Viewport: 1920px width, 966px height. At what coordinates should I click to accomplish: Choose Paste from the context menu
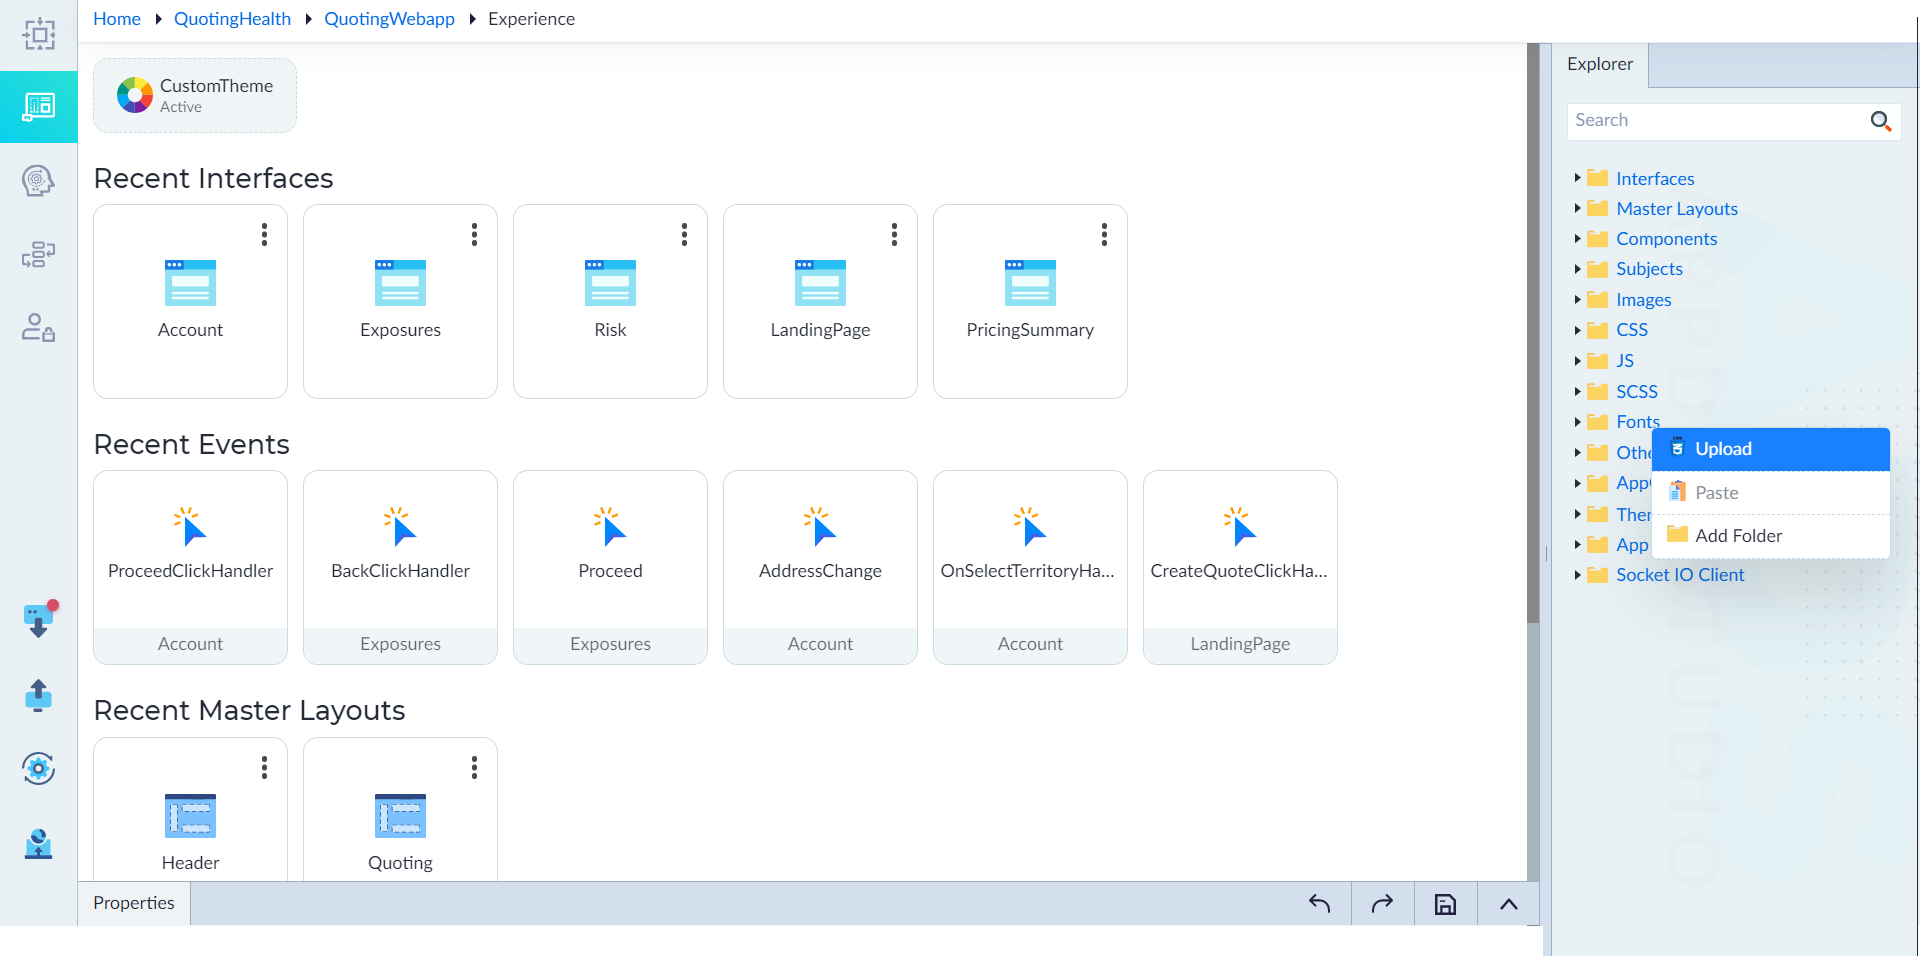coord(1771,493)
